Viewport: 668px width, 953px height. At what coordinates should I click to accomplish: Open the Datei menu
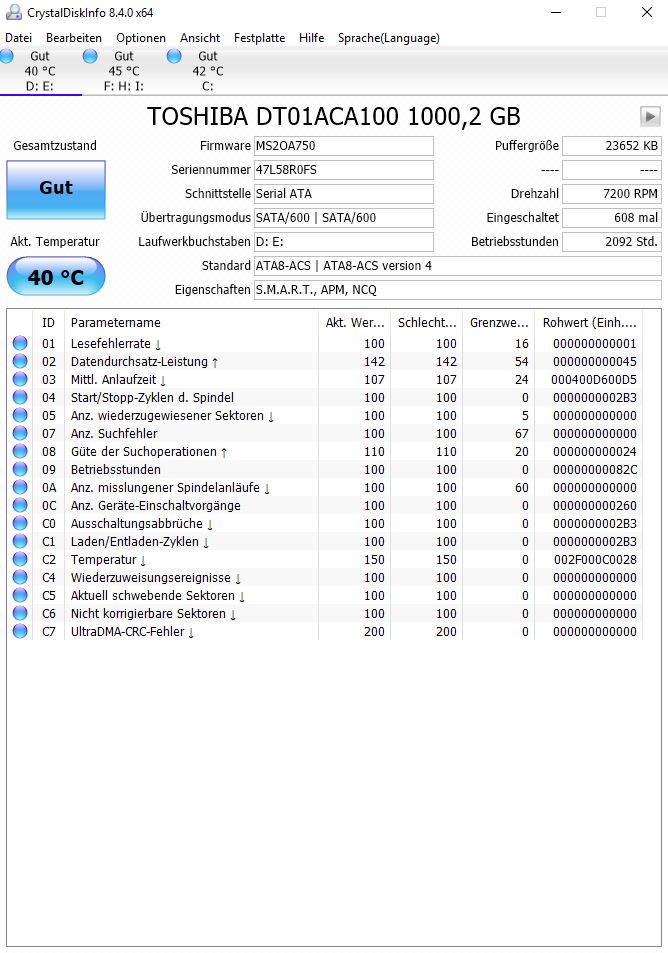18,38
